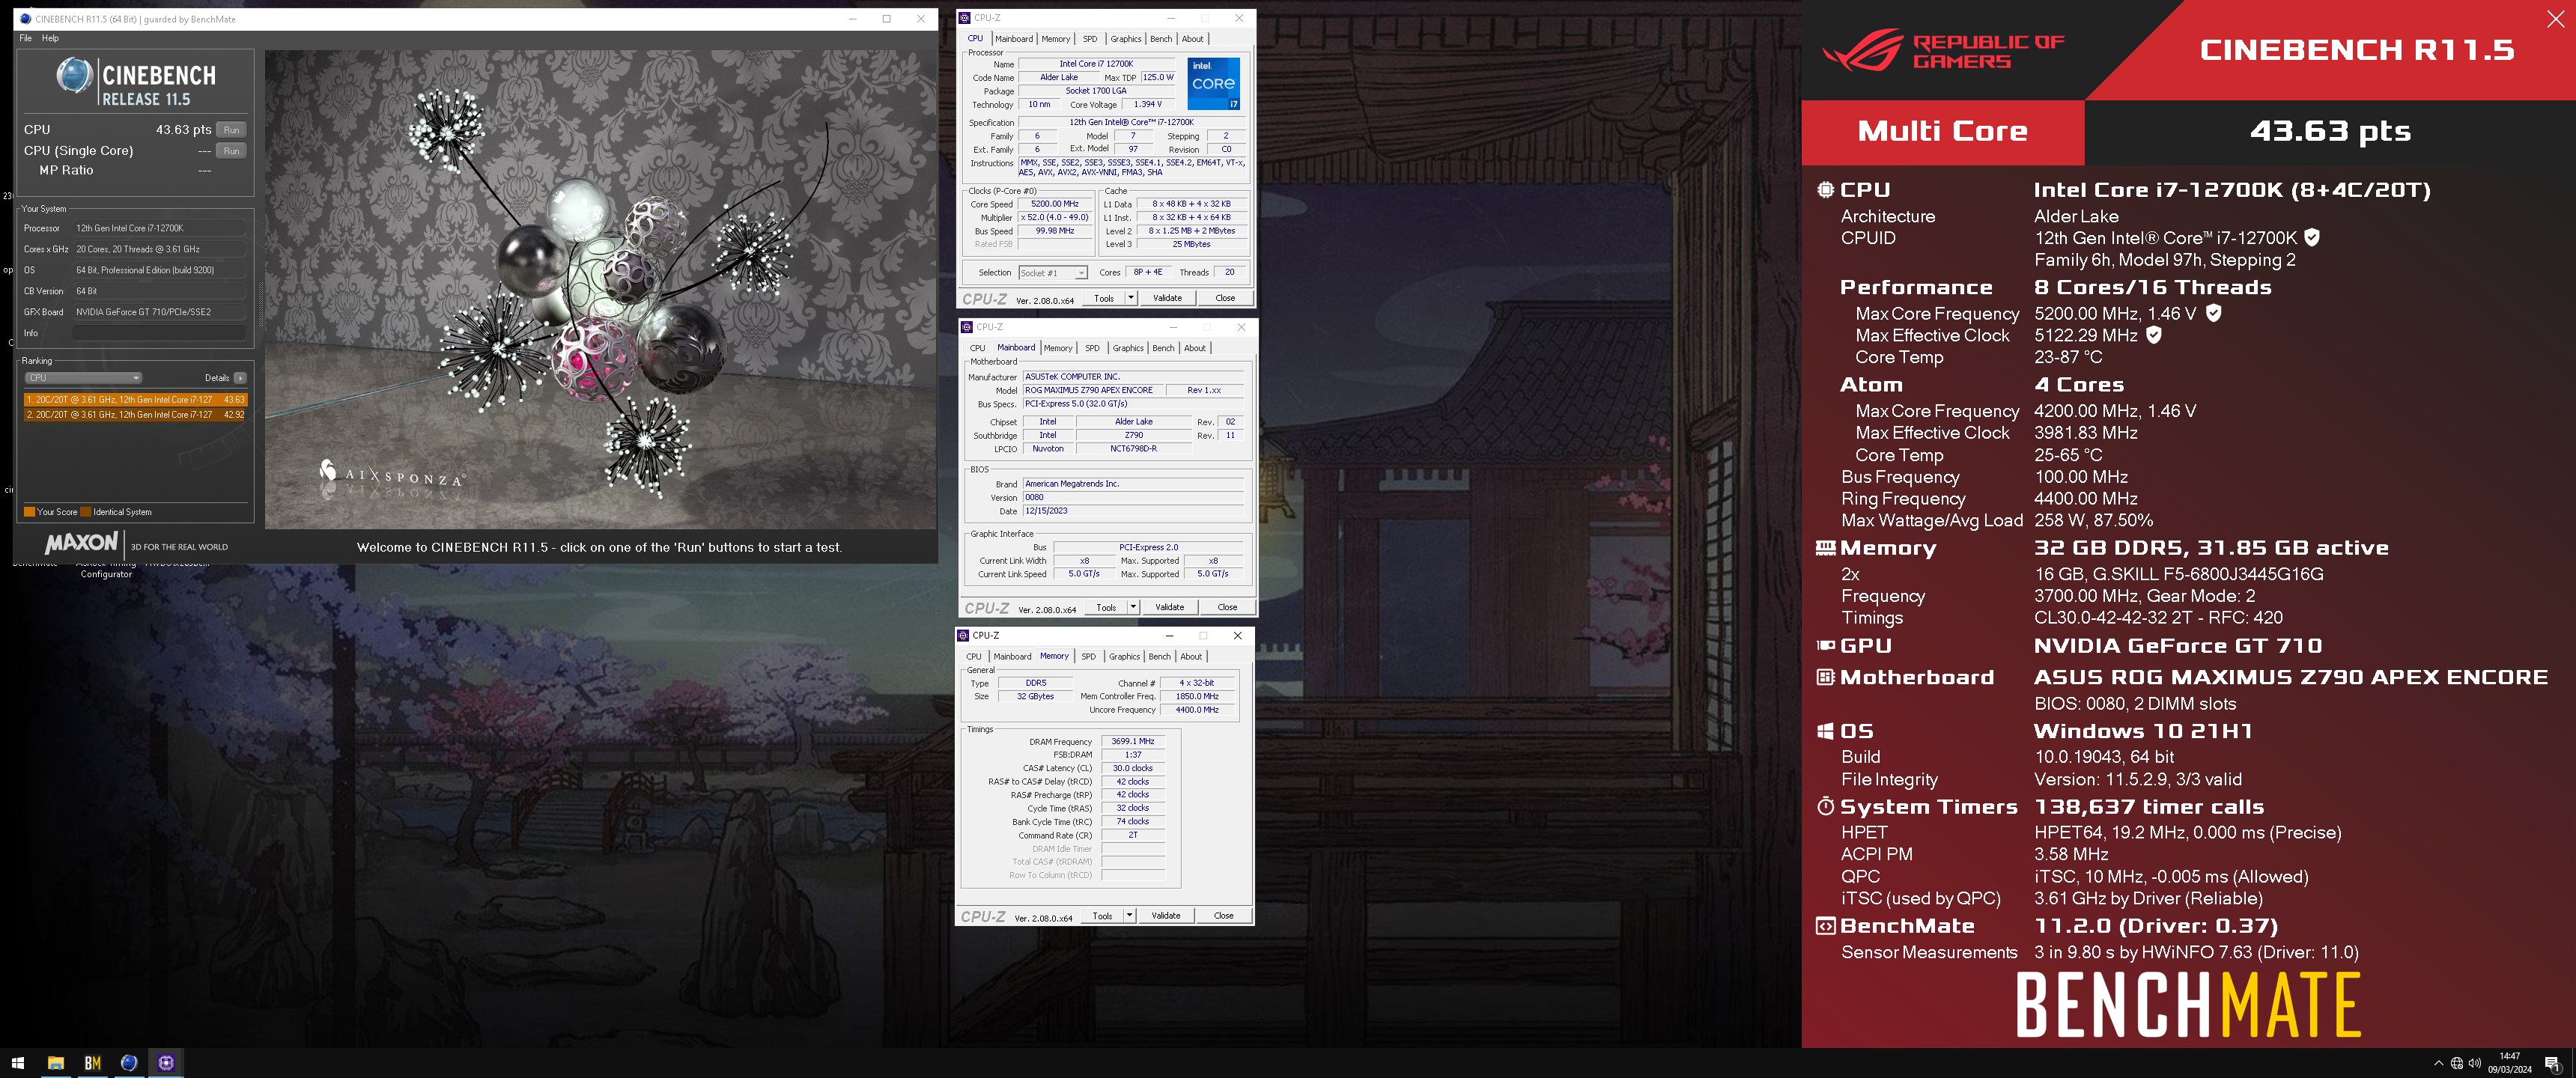Open SPD tab in top CPU-Z window

[1090, 39]
